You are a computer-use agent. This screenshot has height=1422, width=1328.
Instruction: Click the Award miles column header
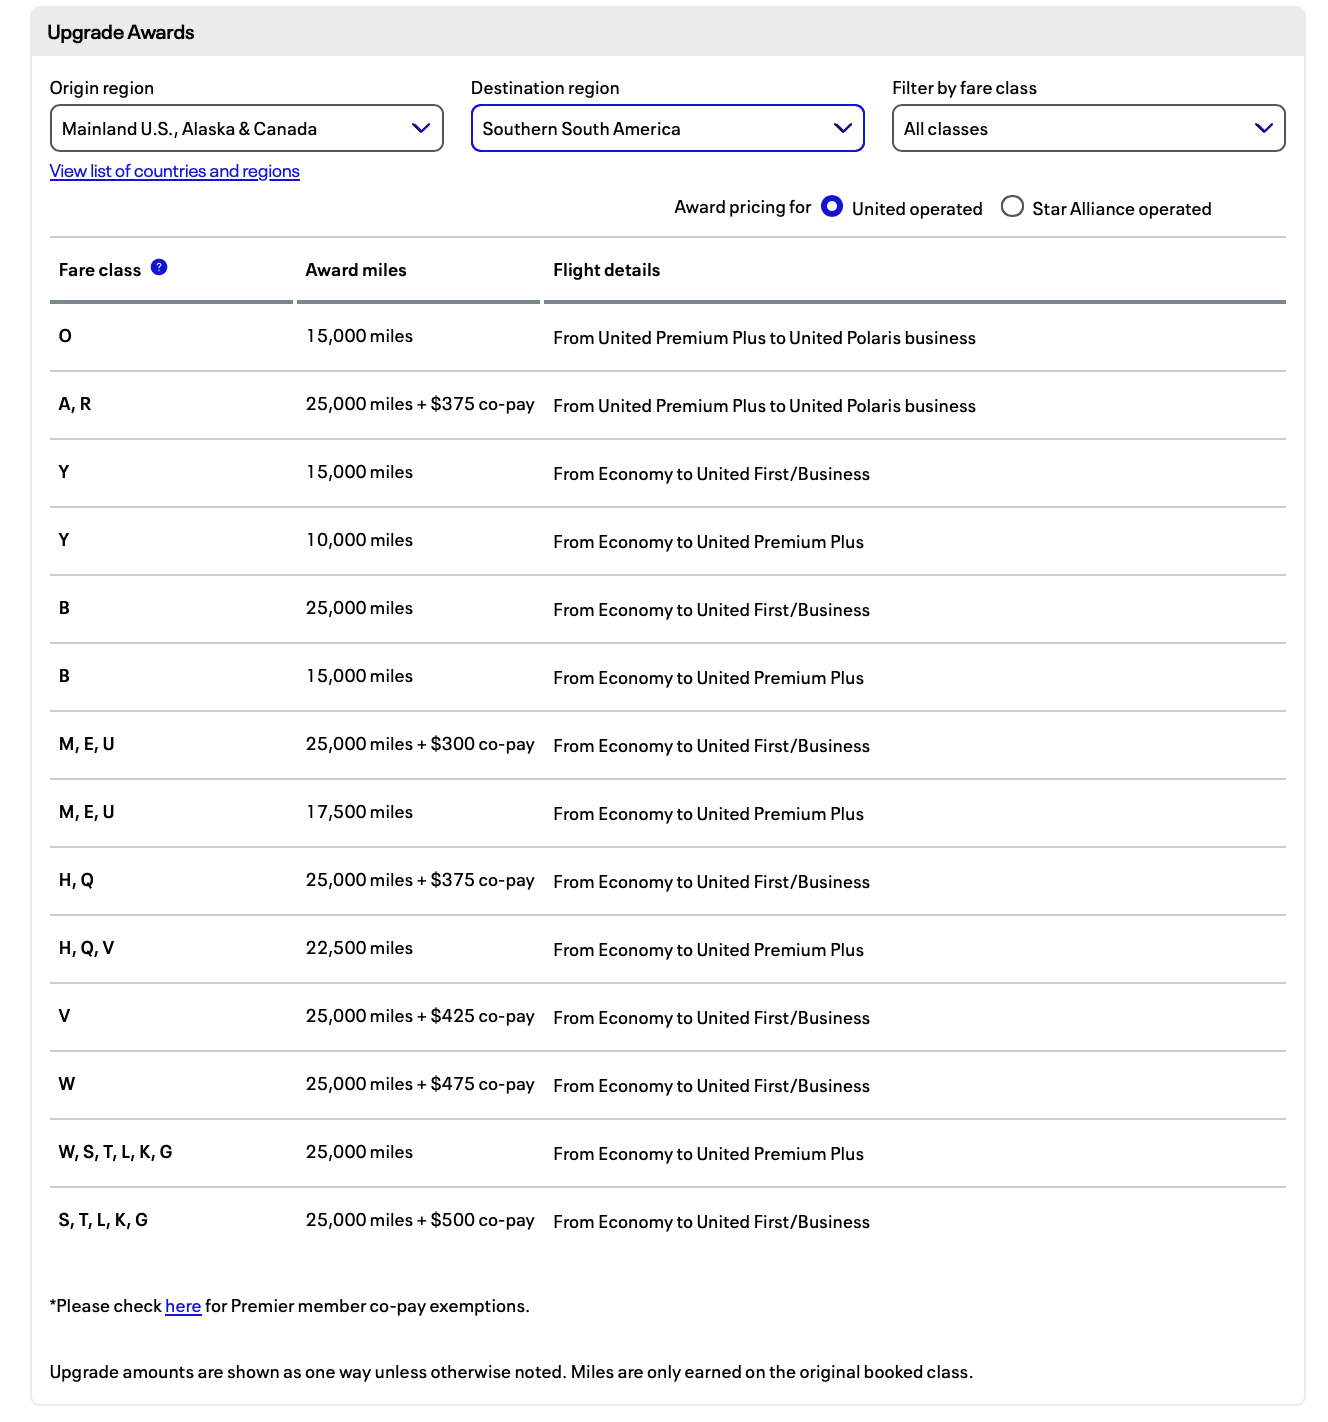[356, 270]
